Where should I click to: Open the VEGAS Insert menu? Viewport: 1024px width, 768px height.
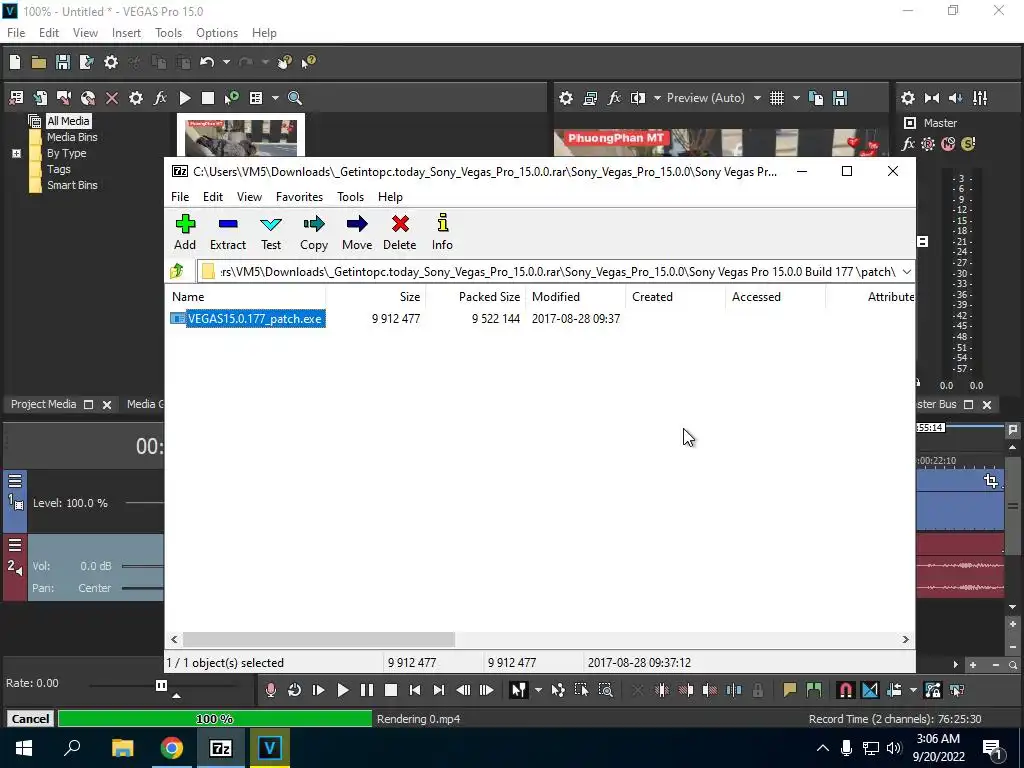(126, 33)
